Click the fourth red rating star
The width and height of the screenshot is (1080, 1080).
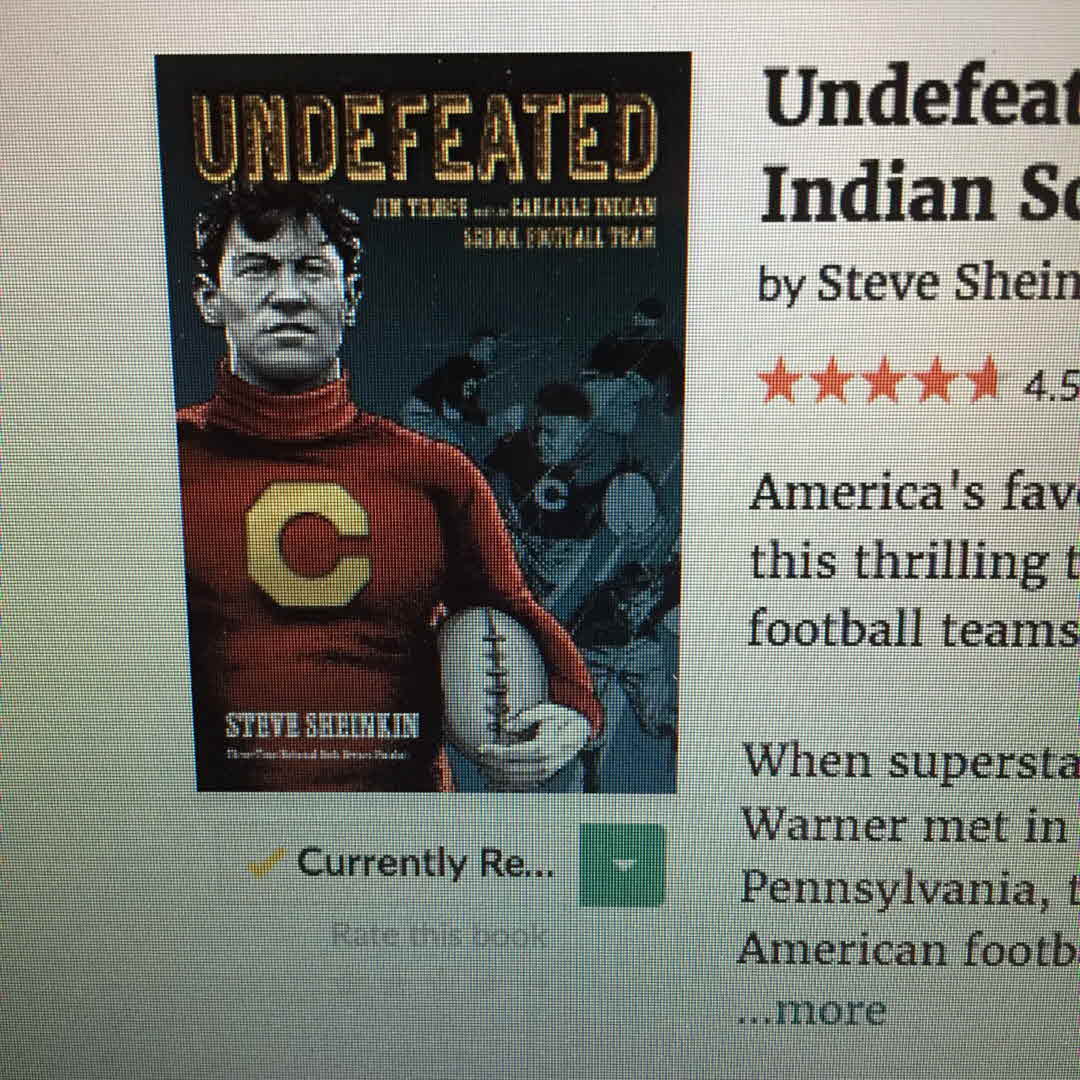coord(935,380)
